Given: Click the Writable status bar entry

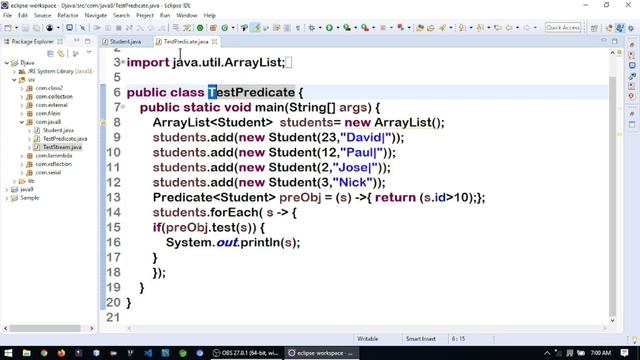Looking at the screenshot, I should [368, 339].
